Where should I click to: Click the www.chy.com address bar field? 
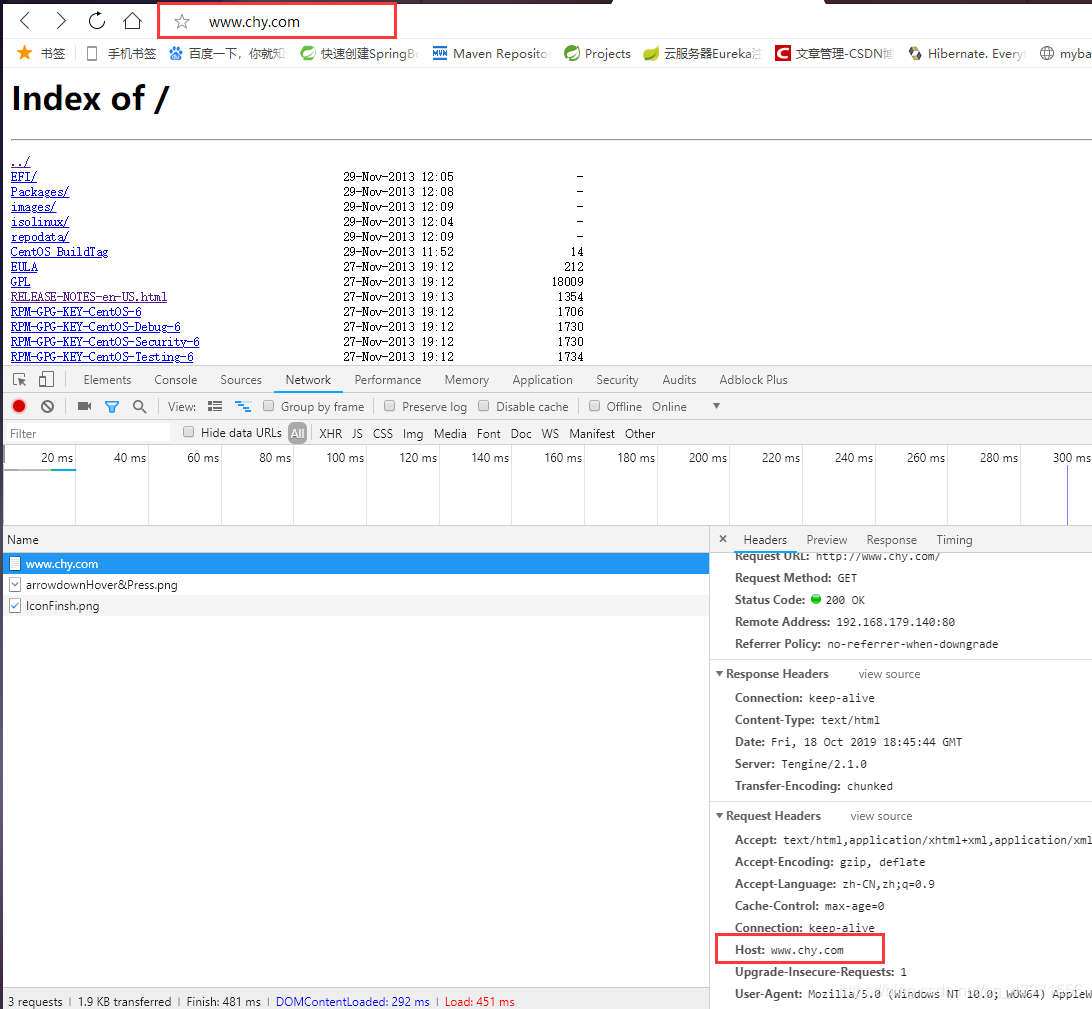coord(277,21)
